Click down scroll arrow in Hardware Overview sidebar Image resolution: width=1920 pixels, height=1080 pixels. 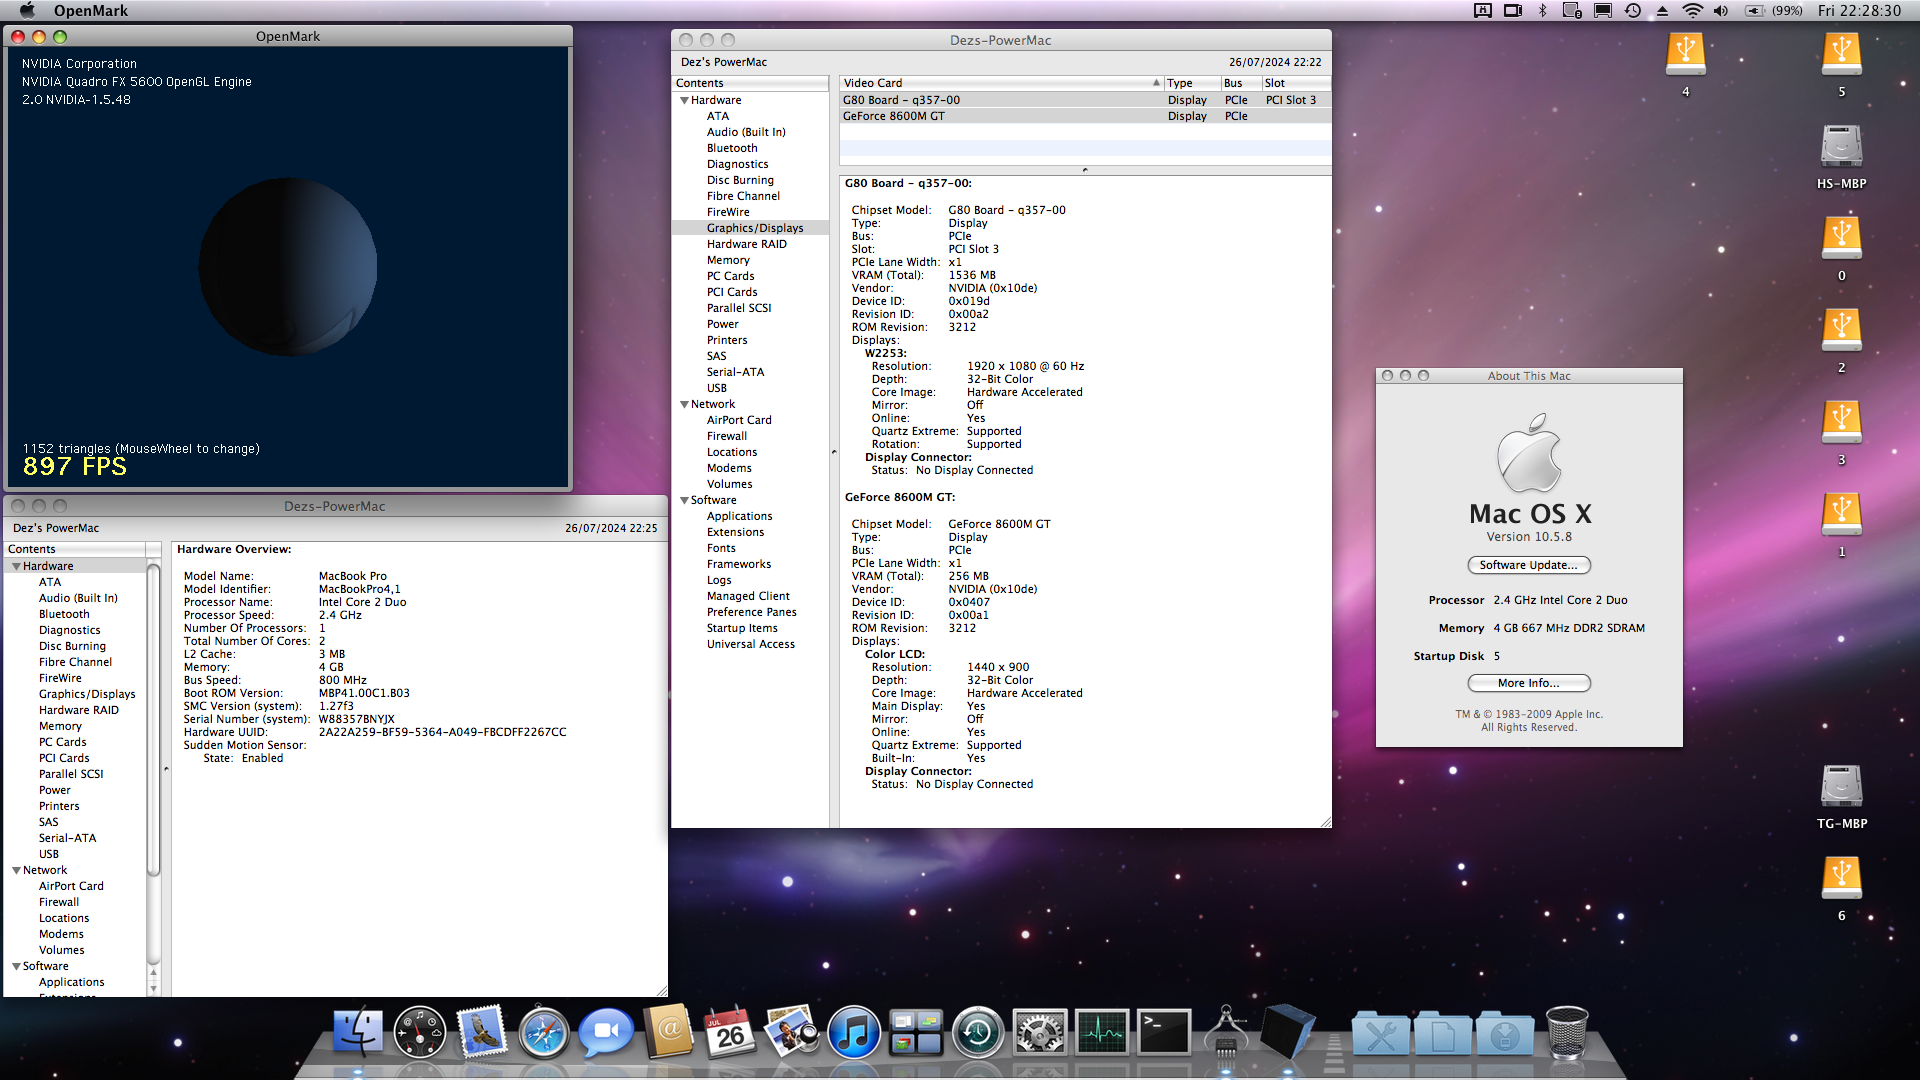coord(153,988)
